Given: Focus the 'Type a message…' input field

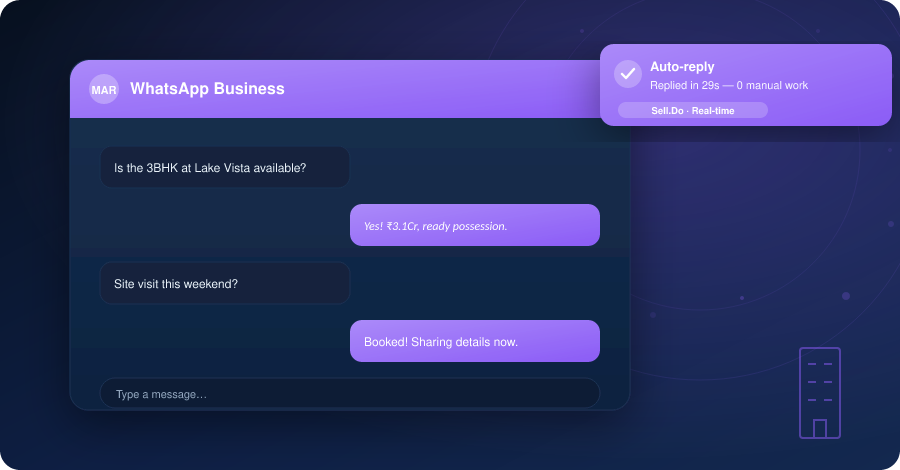Looking at the screenshot, I should click(x=350, y=393).
